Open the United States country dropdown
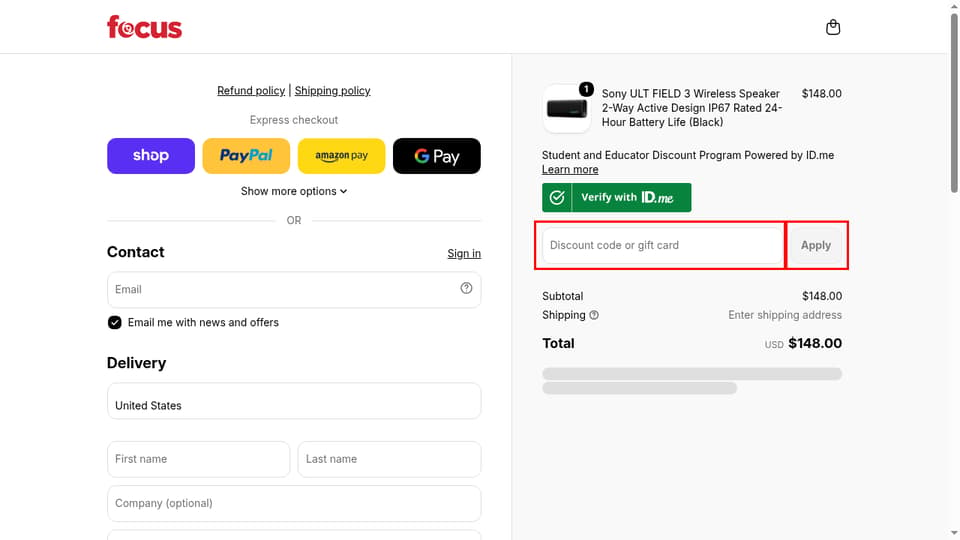The height and width of the screenshot is (540, 960). tap(294, 401)
